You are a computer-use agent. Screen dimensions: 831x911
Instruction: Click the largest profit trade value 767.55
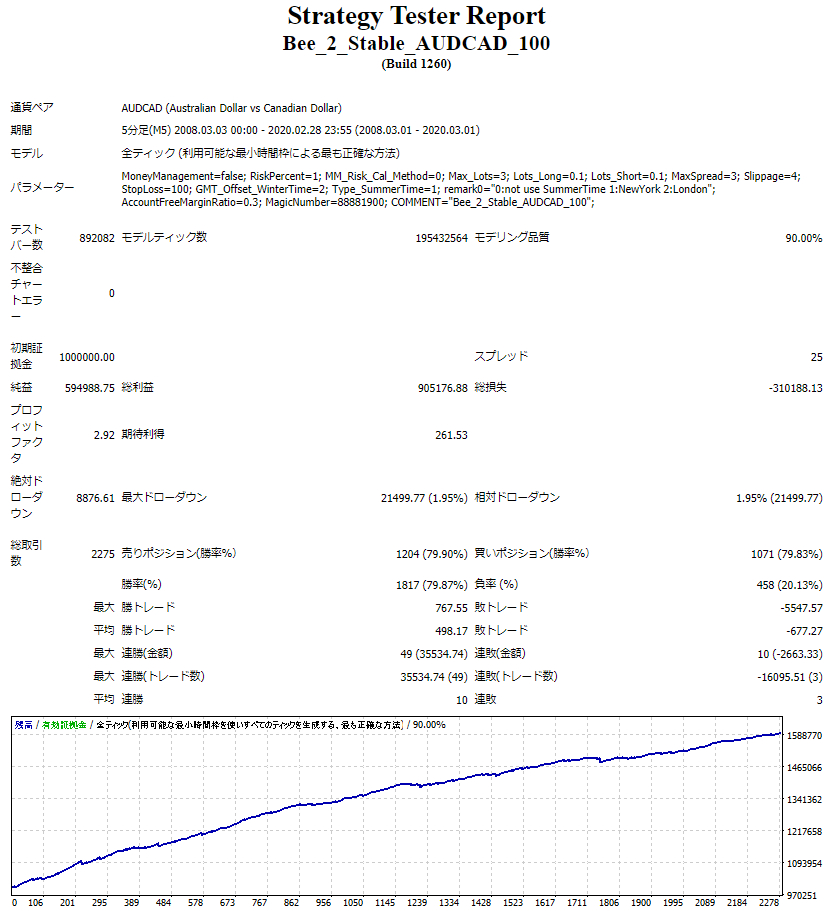click(451, 608)
